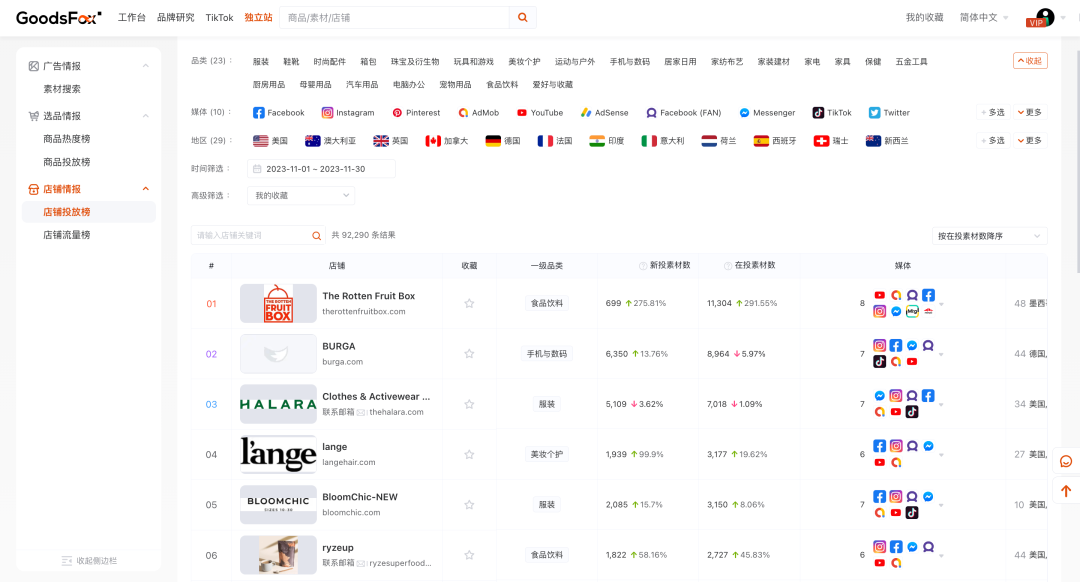Filter media by AdMob
Viewport: 1080px width, 582px height.
[x=479, y=113]
